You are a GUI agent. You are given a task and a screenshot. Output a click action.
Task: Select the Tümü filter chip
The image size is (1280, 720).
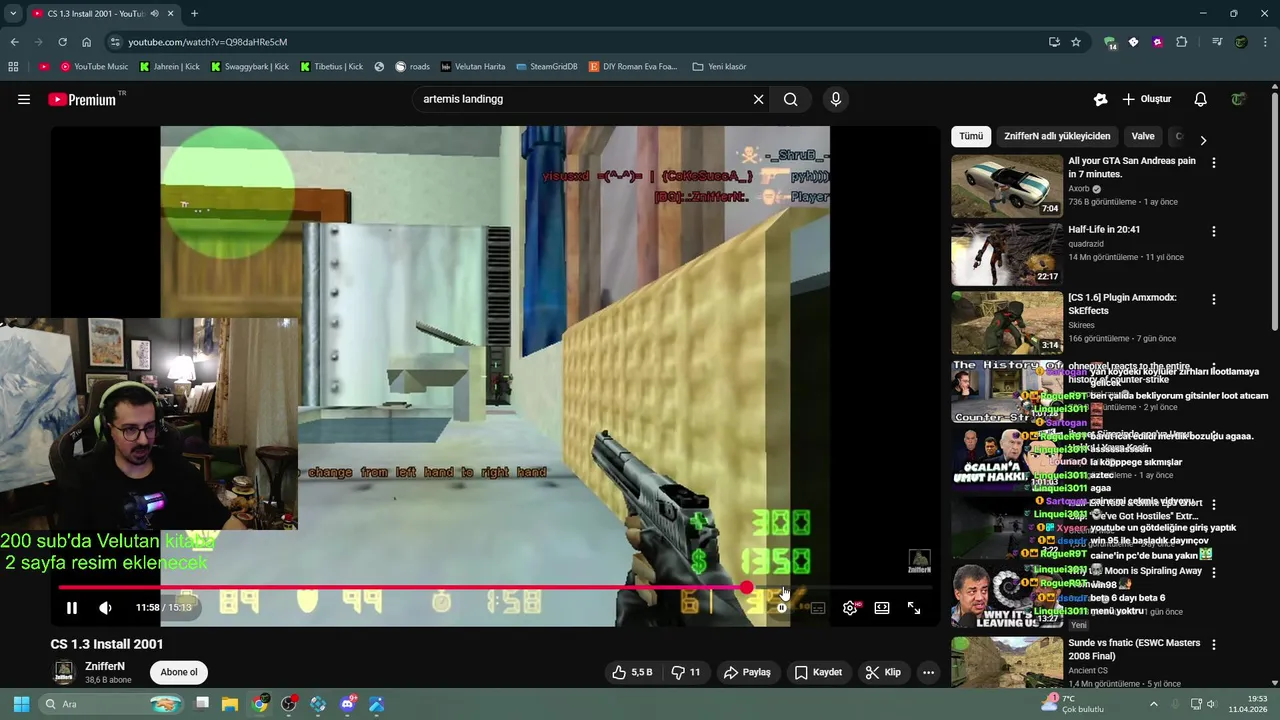pyautogui.click(x=971, y=136)
